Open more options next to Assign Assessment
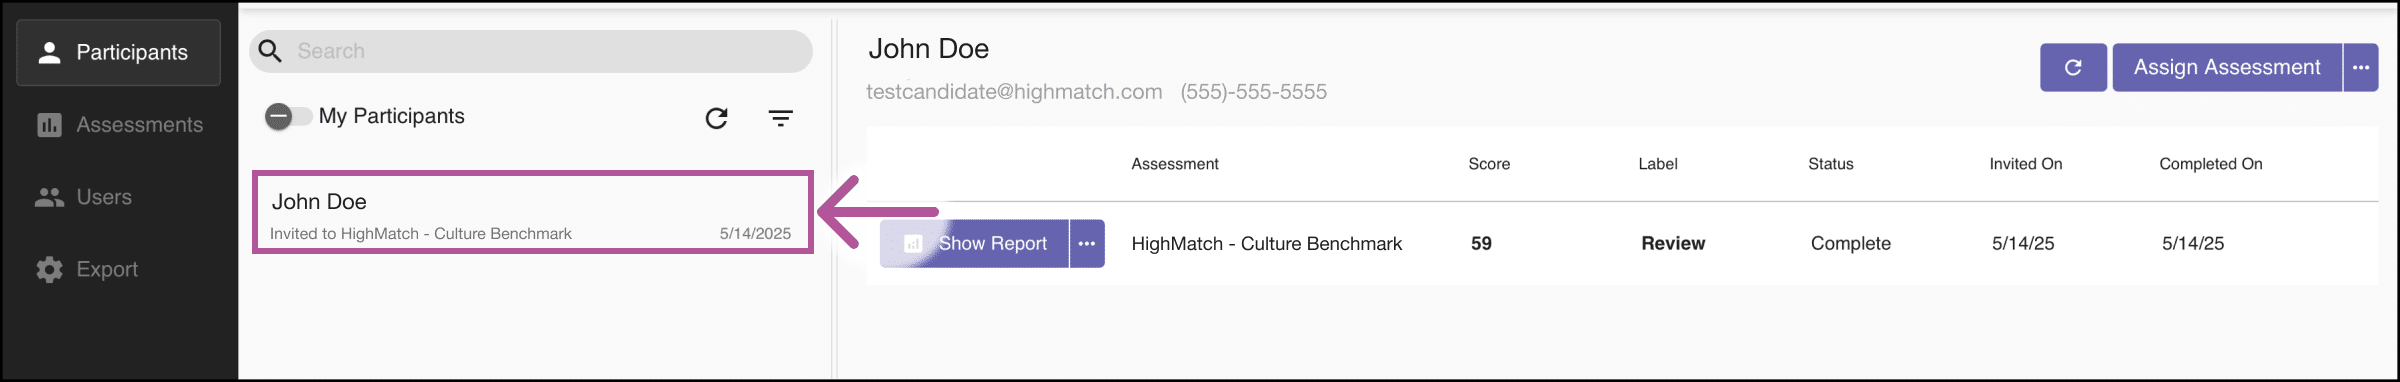Viewport: 2400px width, 382px height. (2361, 67)
